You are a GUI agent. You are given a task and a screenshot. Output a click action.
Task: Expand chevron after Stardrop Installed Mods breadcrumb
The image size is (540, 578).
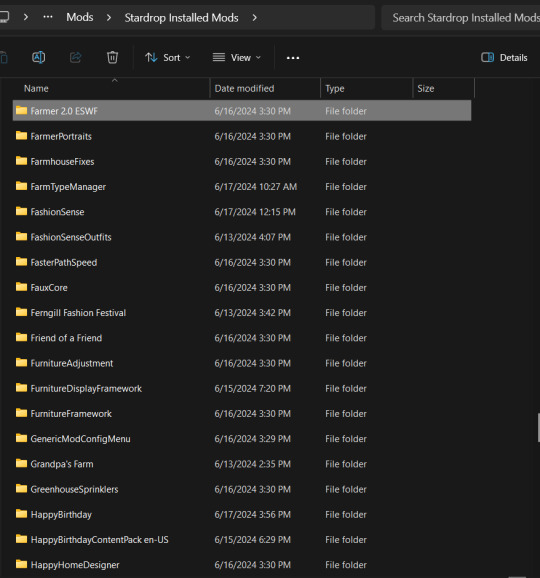point(254,17)
